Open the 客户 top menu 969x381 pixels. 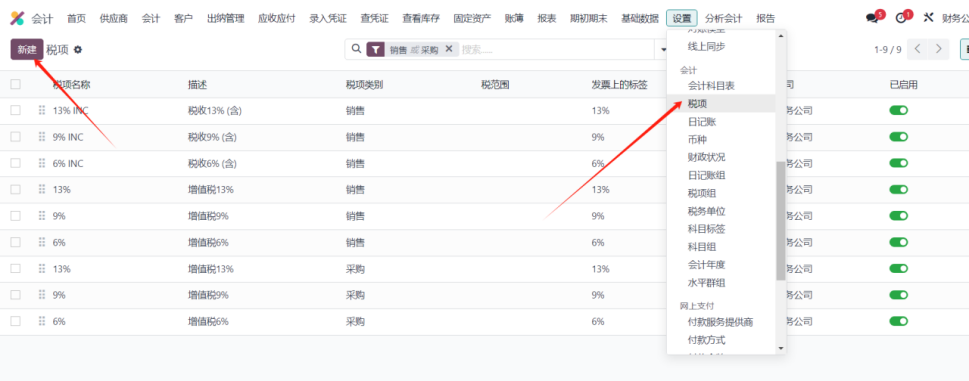click(184, 19)
